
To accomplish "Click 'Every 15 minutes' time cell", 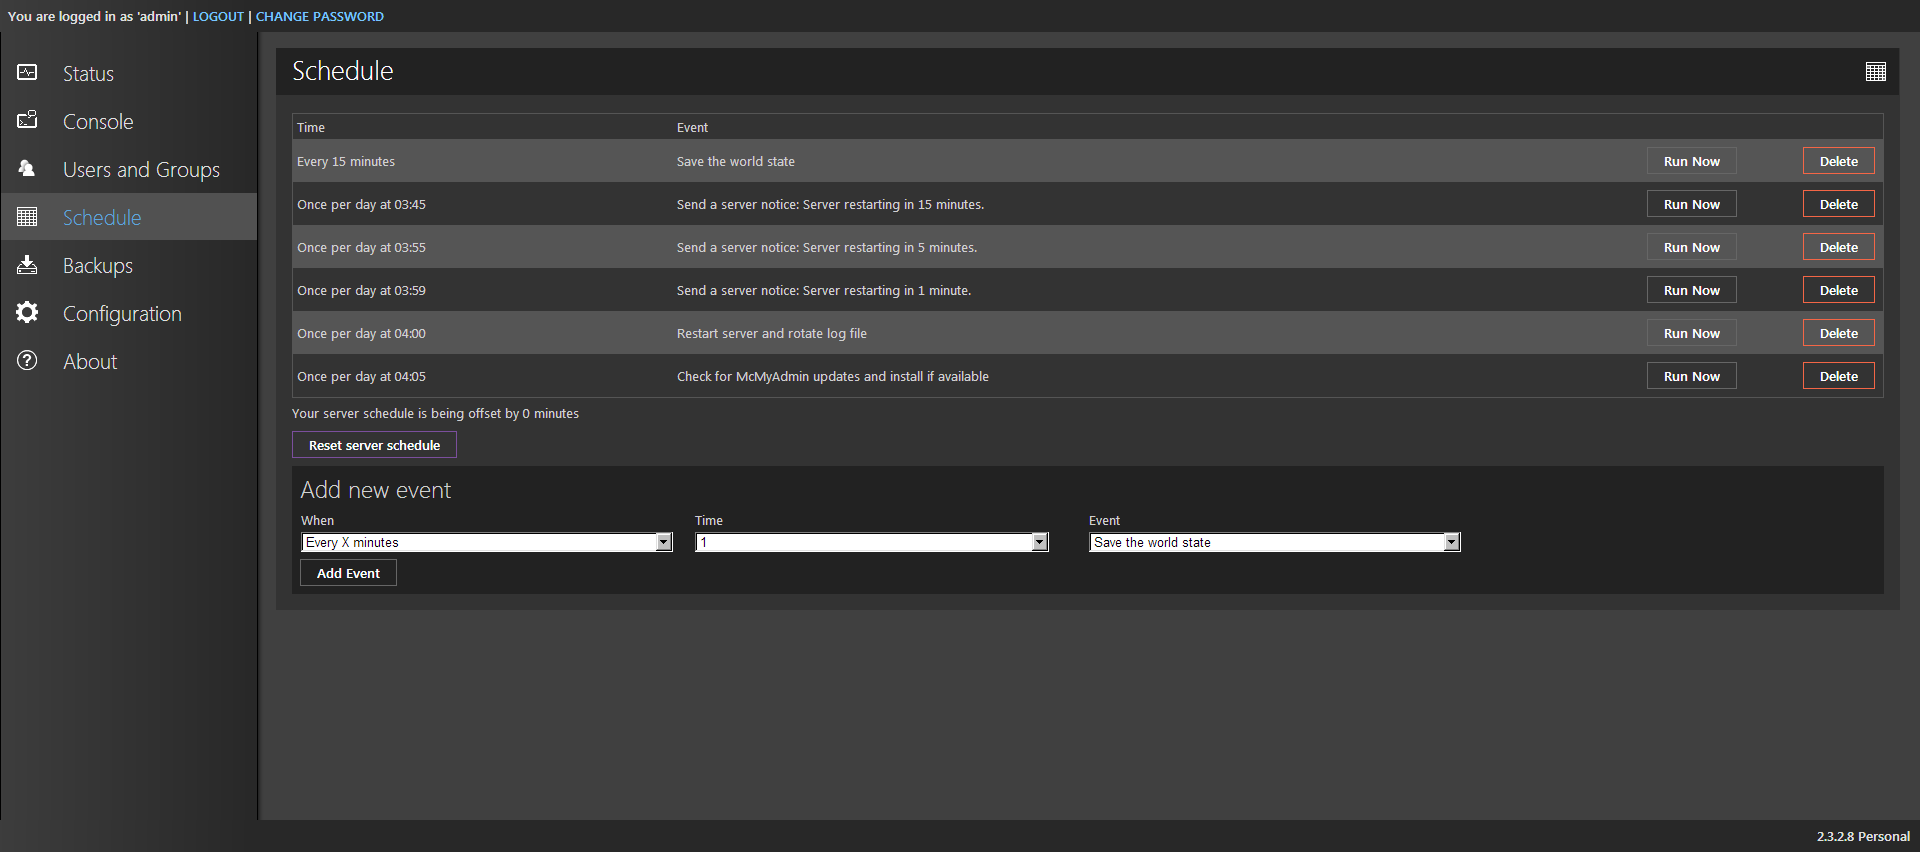I will coord(346,161).
